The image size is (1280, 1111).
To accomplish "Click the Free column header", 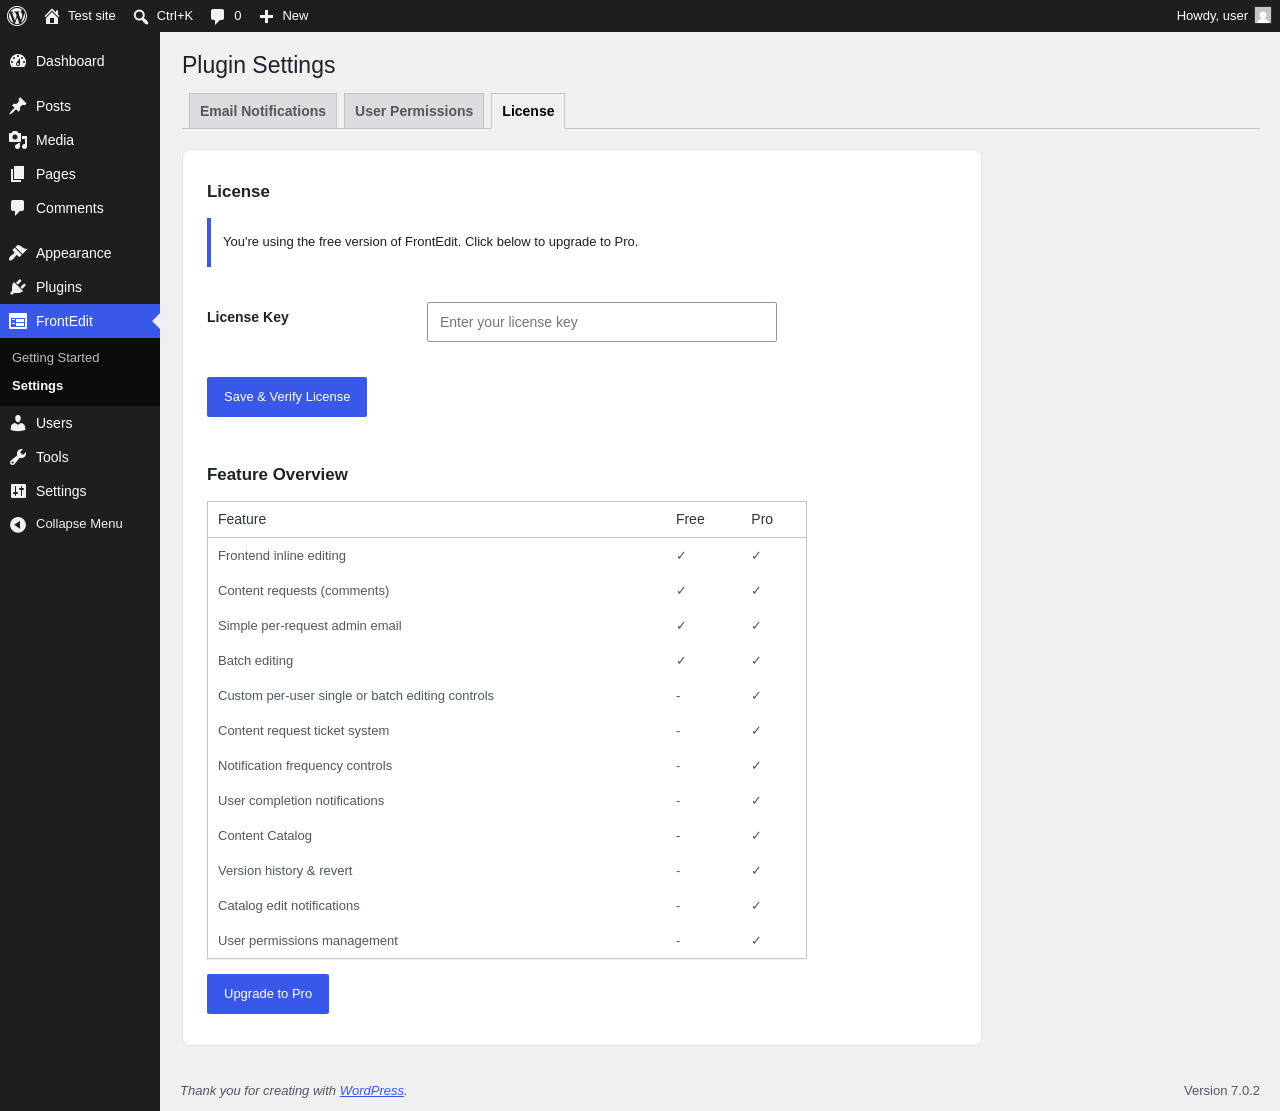I will pos(690,519).
